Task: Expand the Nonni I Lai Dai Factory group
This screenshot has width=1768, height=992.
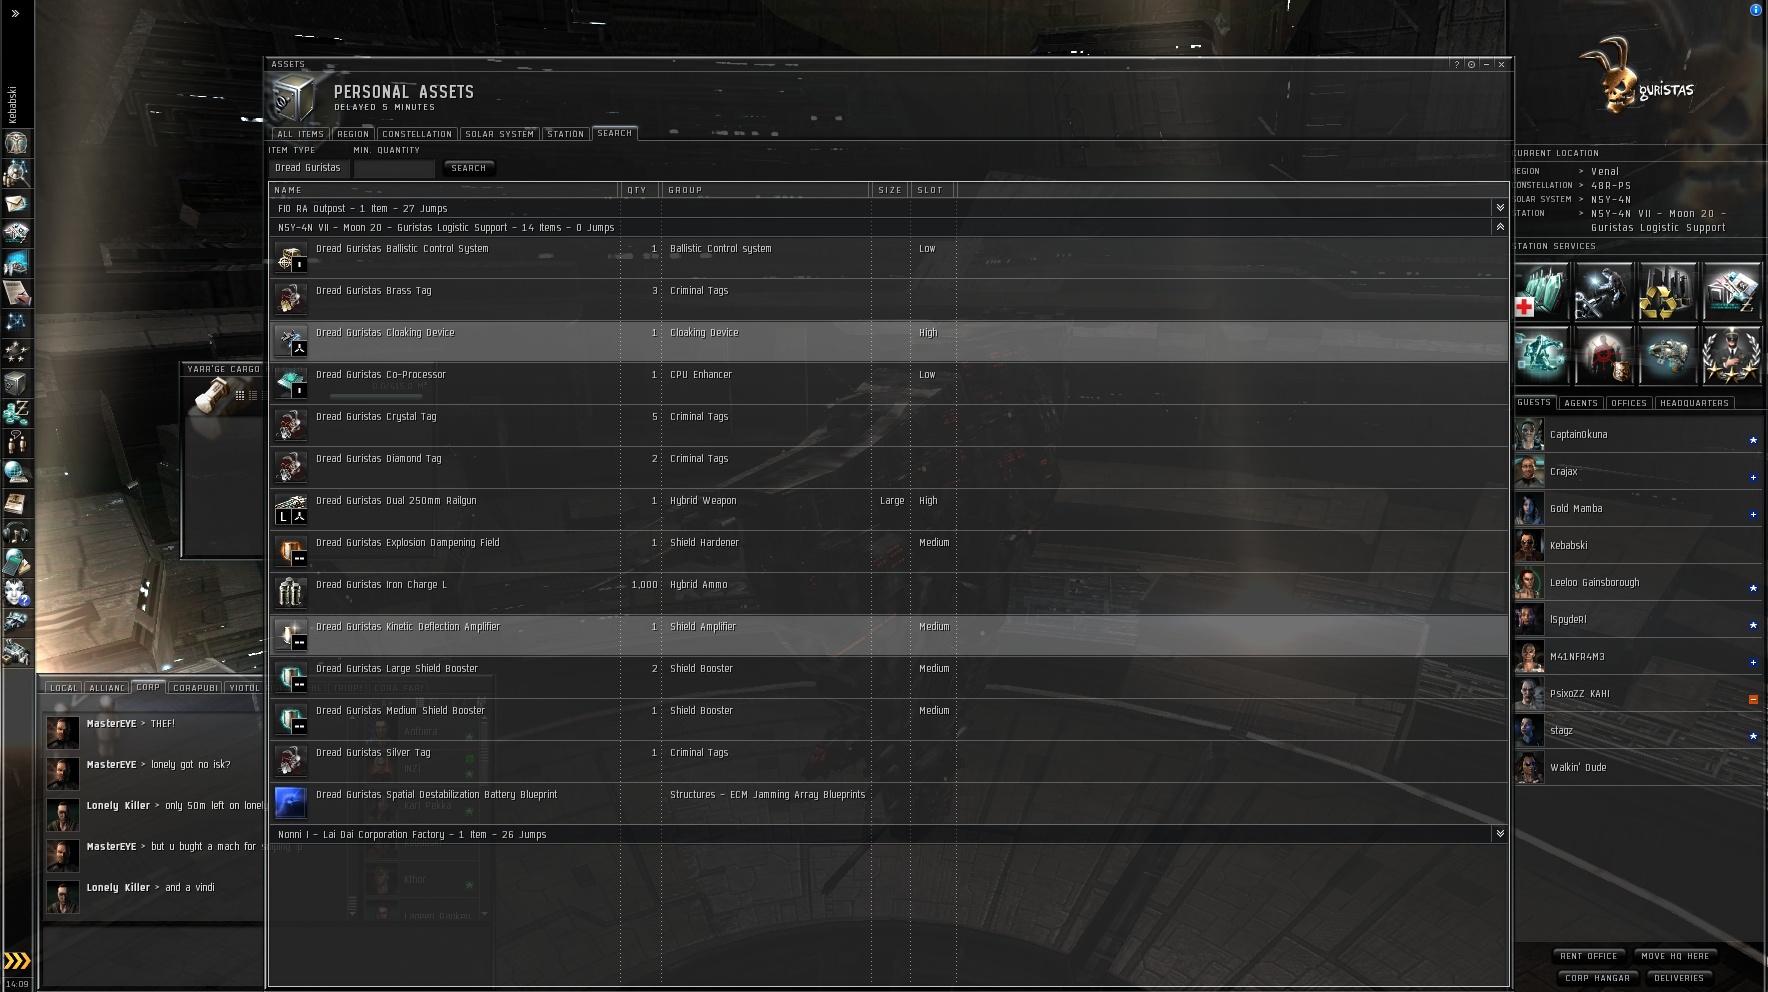Action: (x=1499, y=834)
